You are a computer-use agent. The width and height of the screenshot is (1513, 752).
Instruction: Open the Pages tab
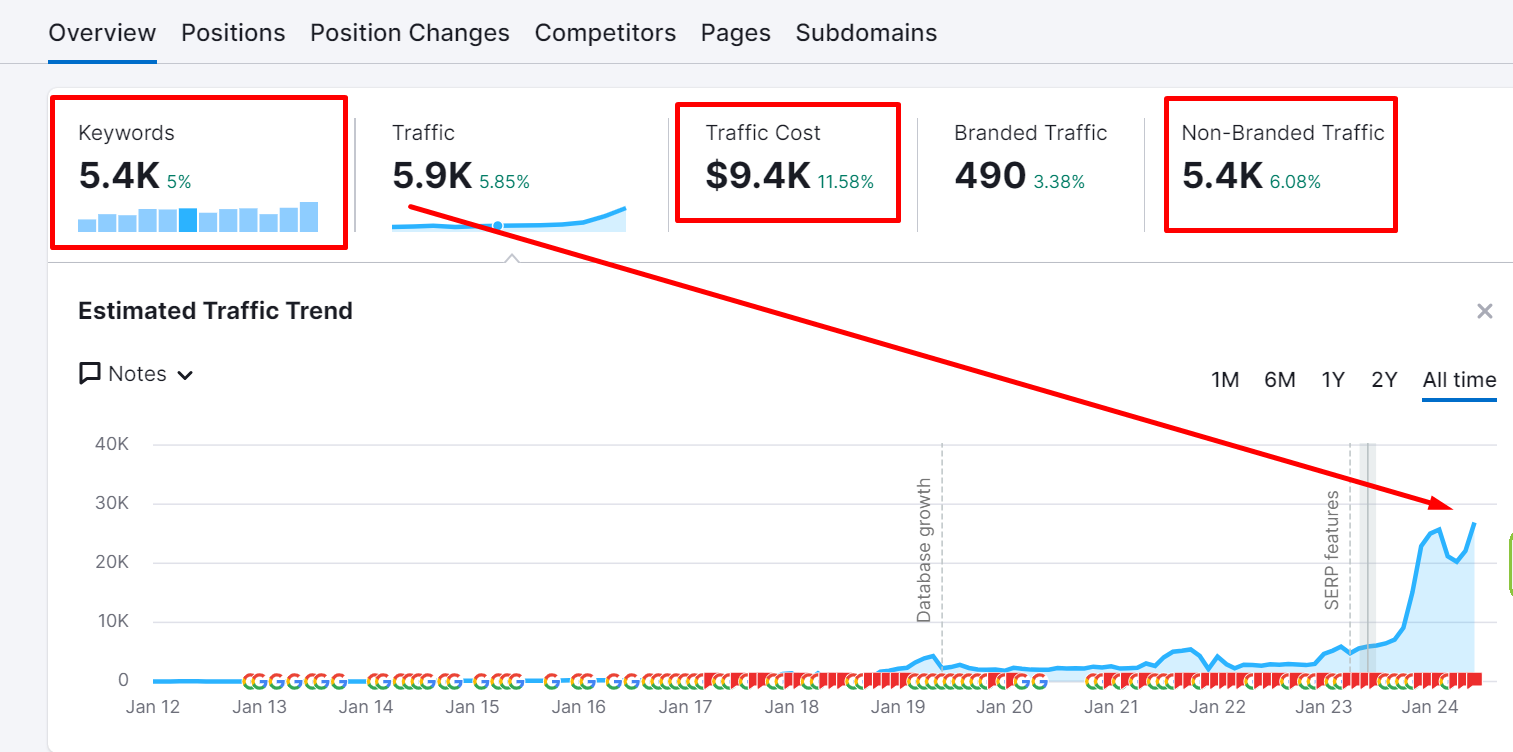point(736,33)
